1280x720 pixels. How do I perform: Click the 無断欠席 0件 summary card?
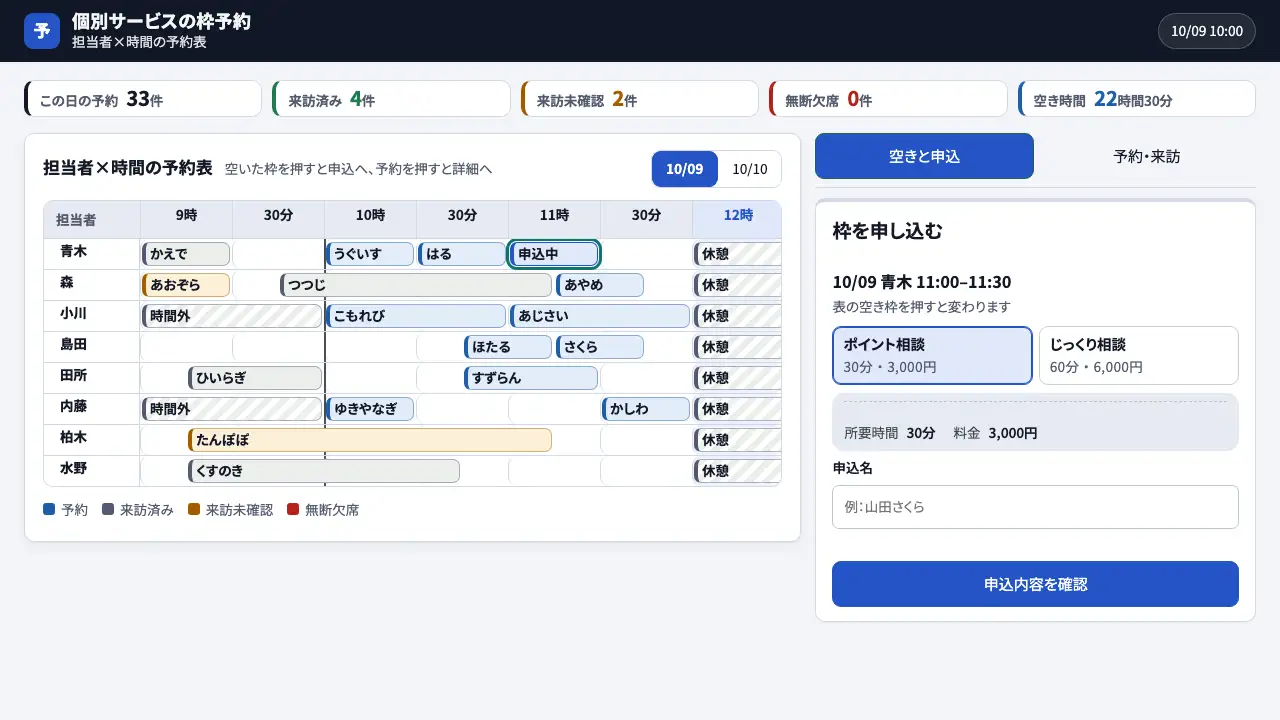(x=888, y=99)
